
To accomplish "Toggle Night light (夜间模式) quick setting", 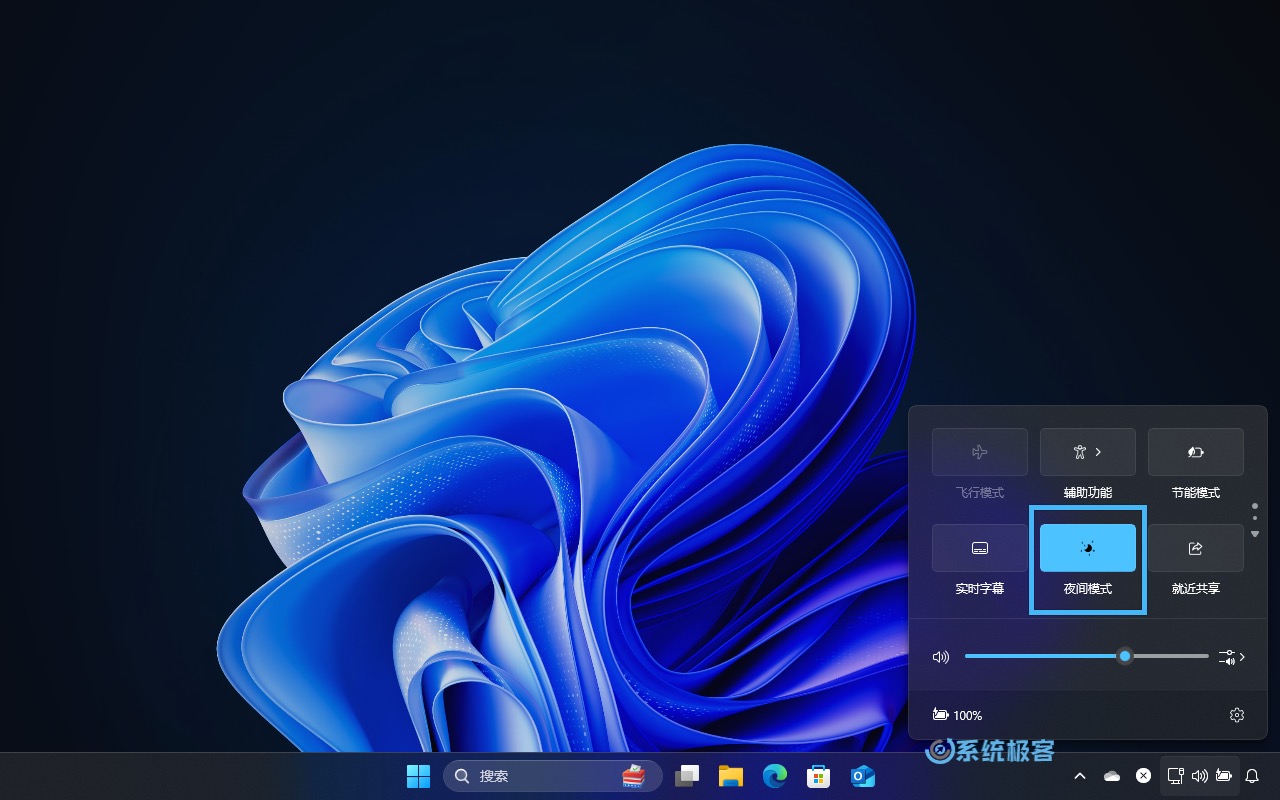I will tap(1087, 548).
